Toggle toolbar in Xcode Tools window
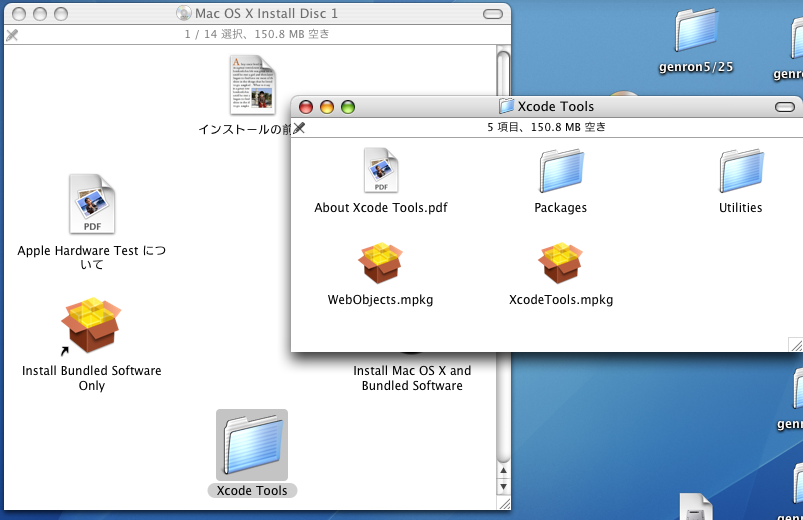Viewport: 803px width, 520px height. (x=784, y=107)
